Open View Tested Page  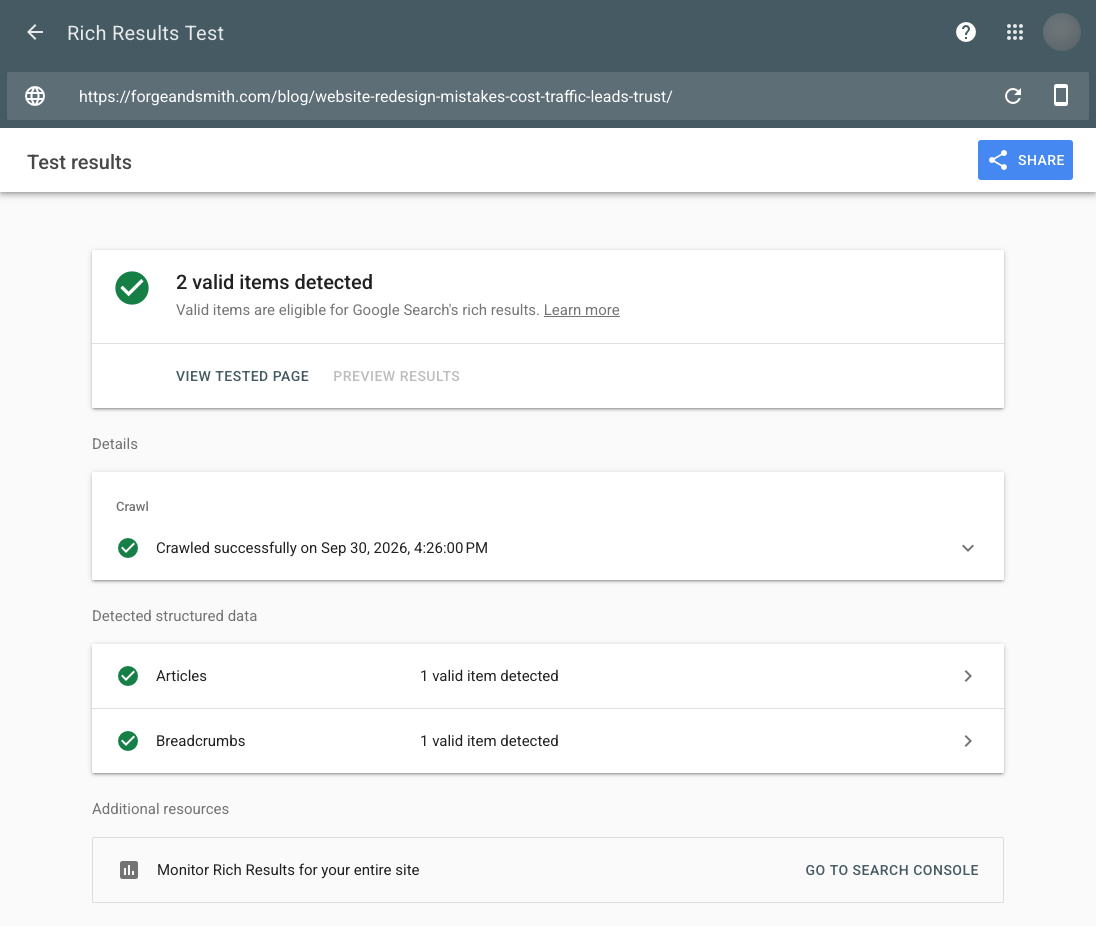[x=242, y=376]
